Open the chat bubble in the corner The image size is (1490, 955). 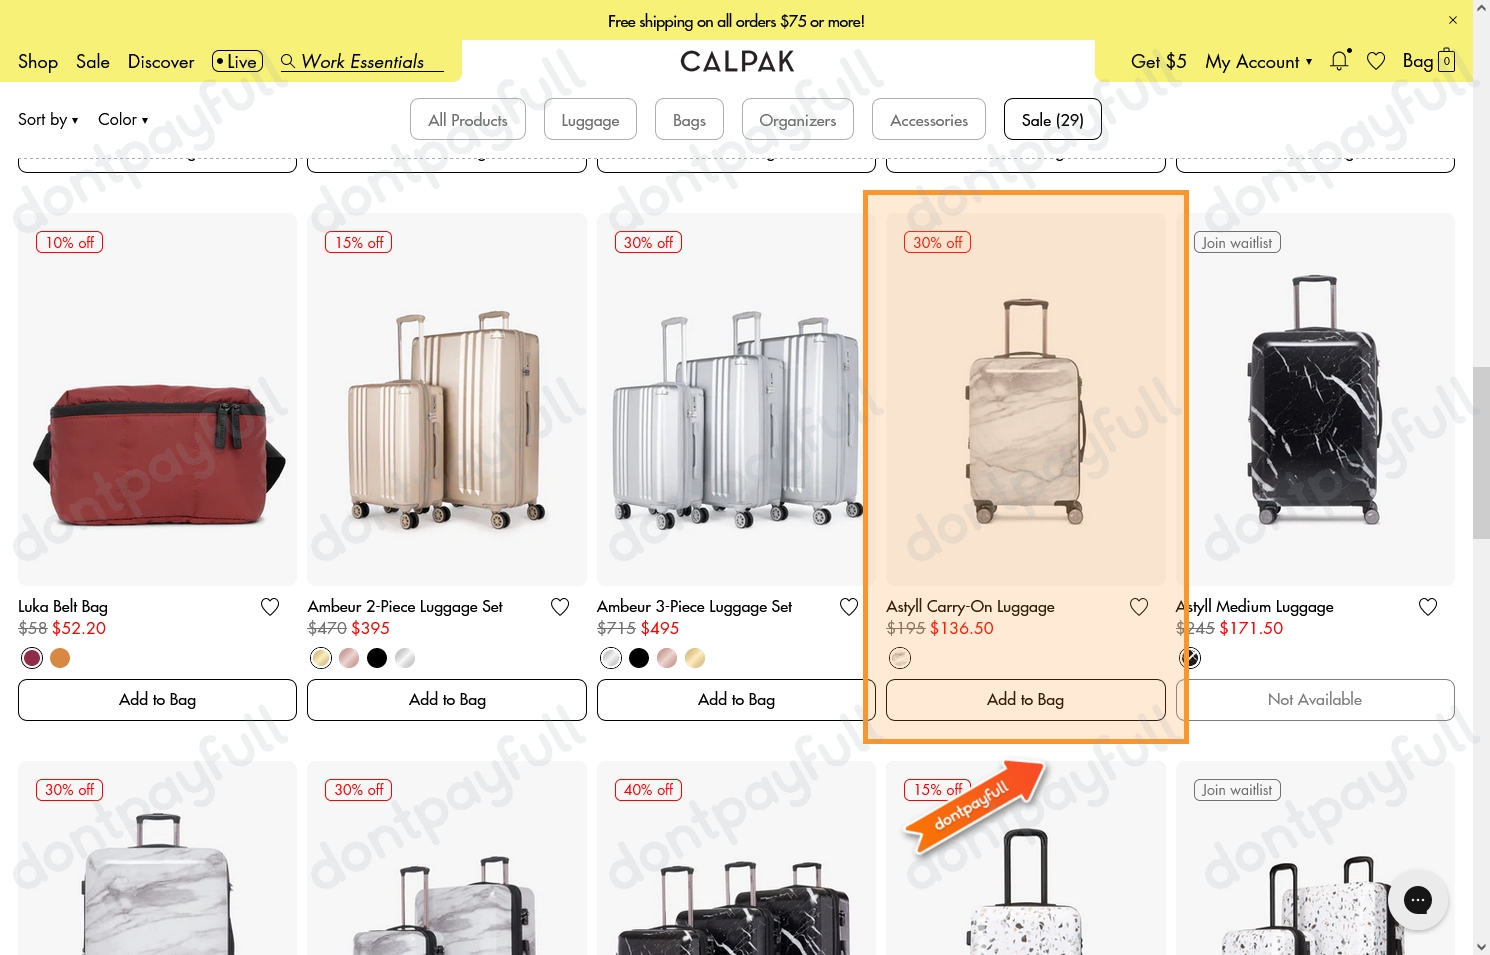pos(1418,900)
